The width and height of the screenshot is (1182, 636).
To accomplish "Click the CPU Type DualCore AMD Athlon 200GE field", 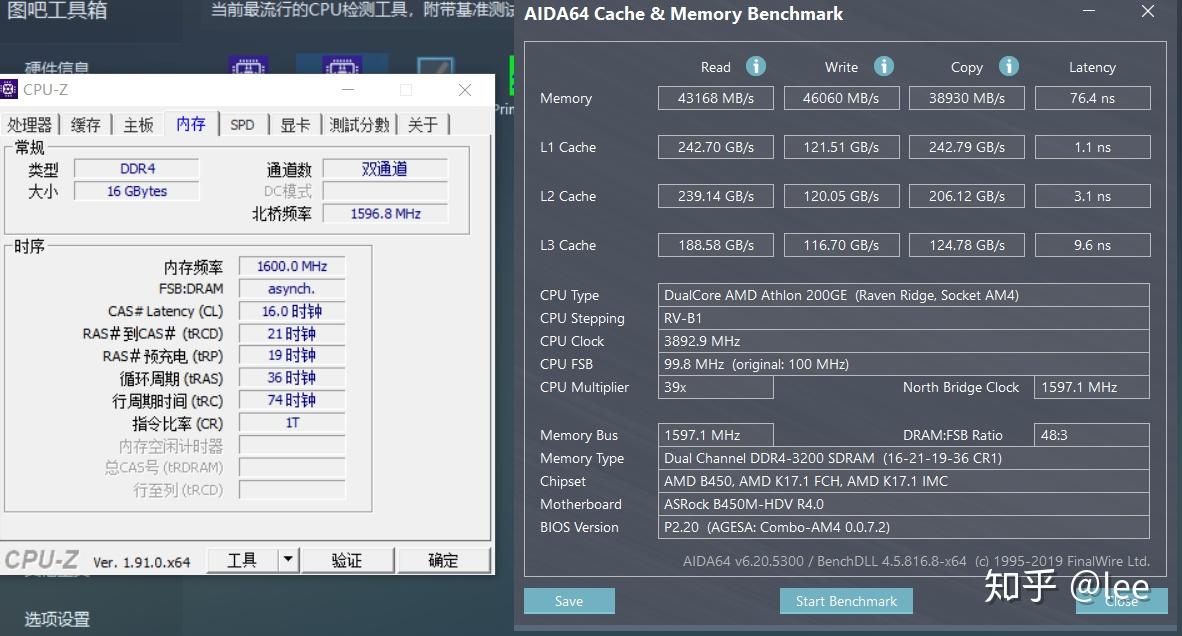I will [904, 295].
